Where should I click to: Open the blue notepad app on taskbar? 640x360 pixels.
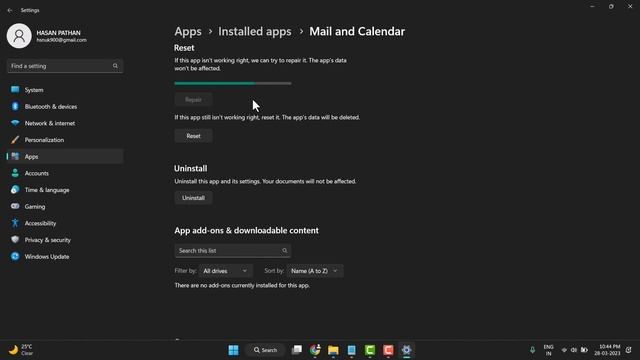(351, 350)
